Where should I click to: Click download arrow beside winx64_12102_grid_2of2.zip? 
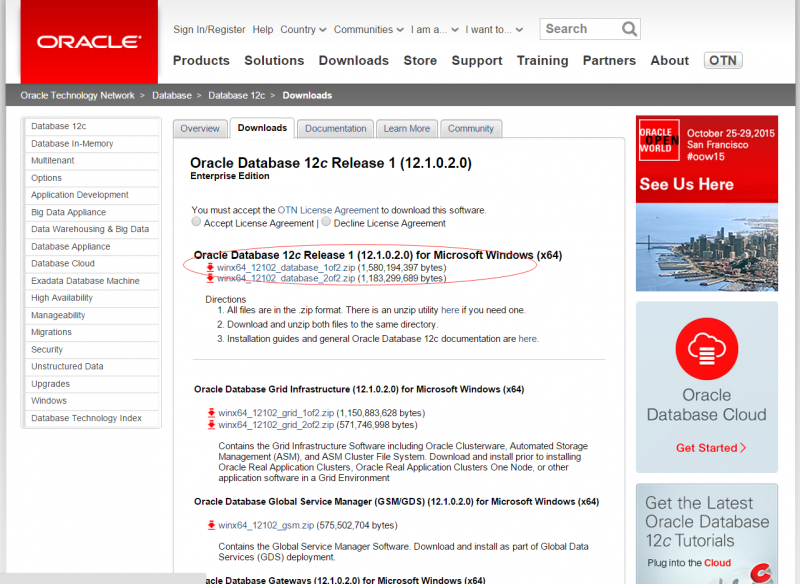[211, 425]
